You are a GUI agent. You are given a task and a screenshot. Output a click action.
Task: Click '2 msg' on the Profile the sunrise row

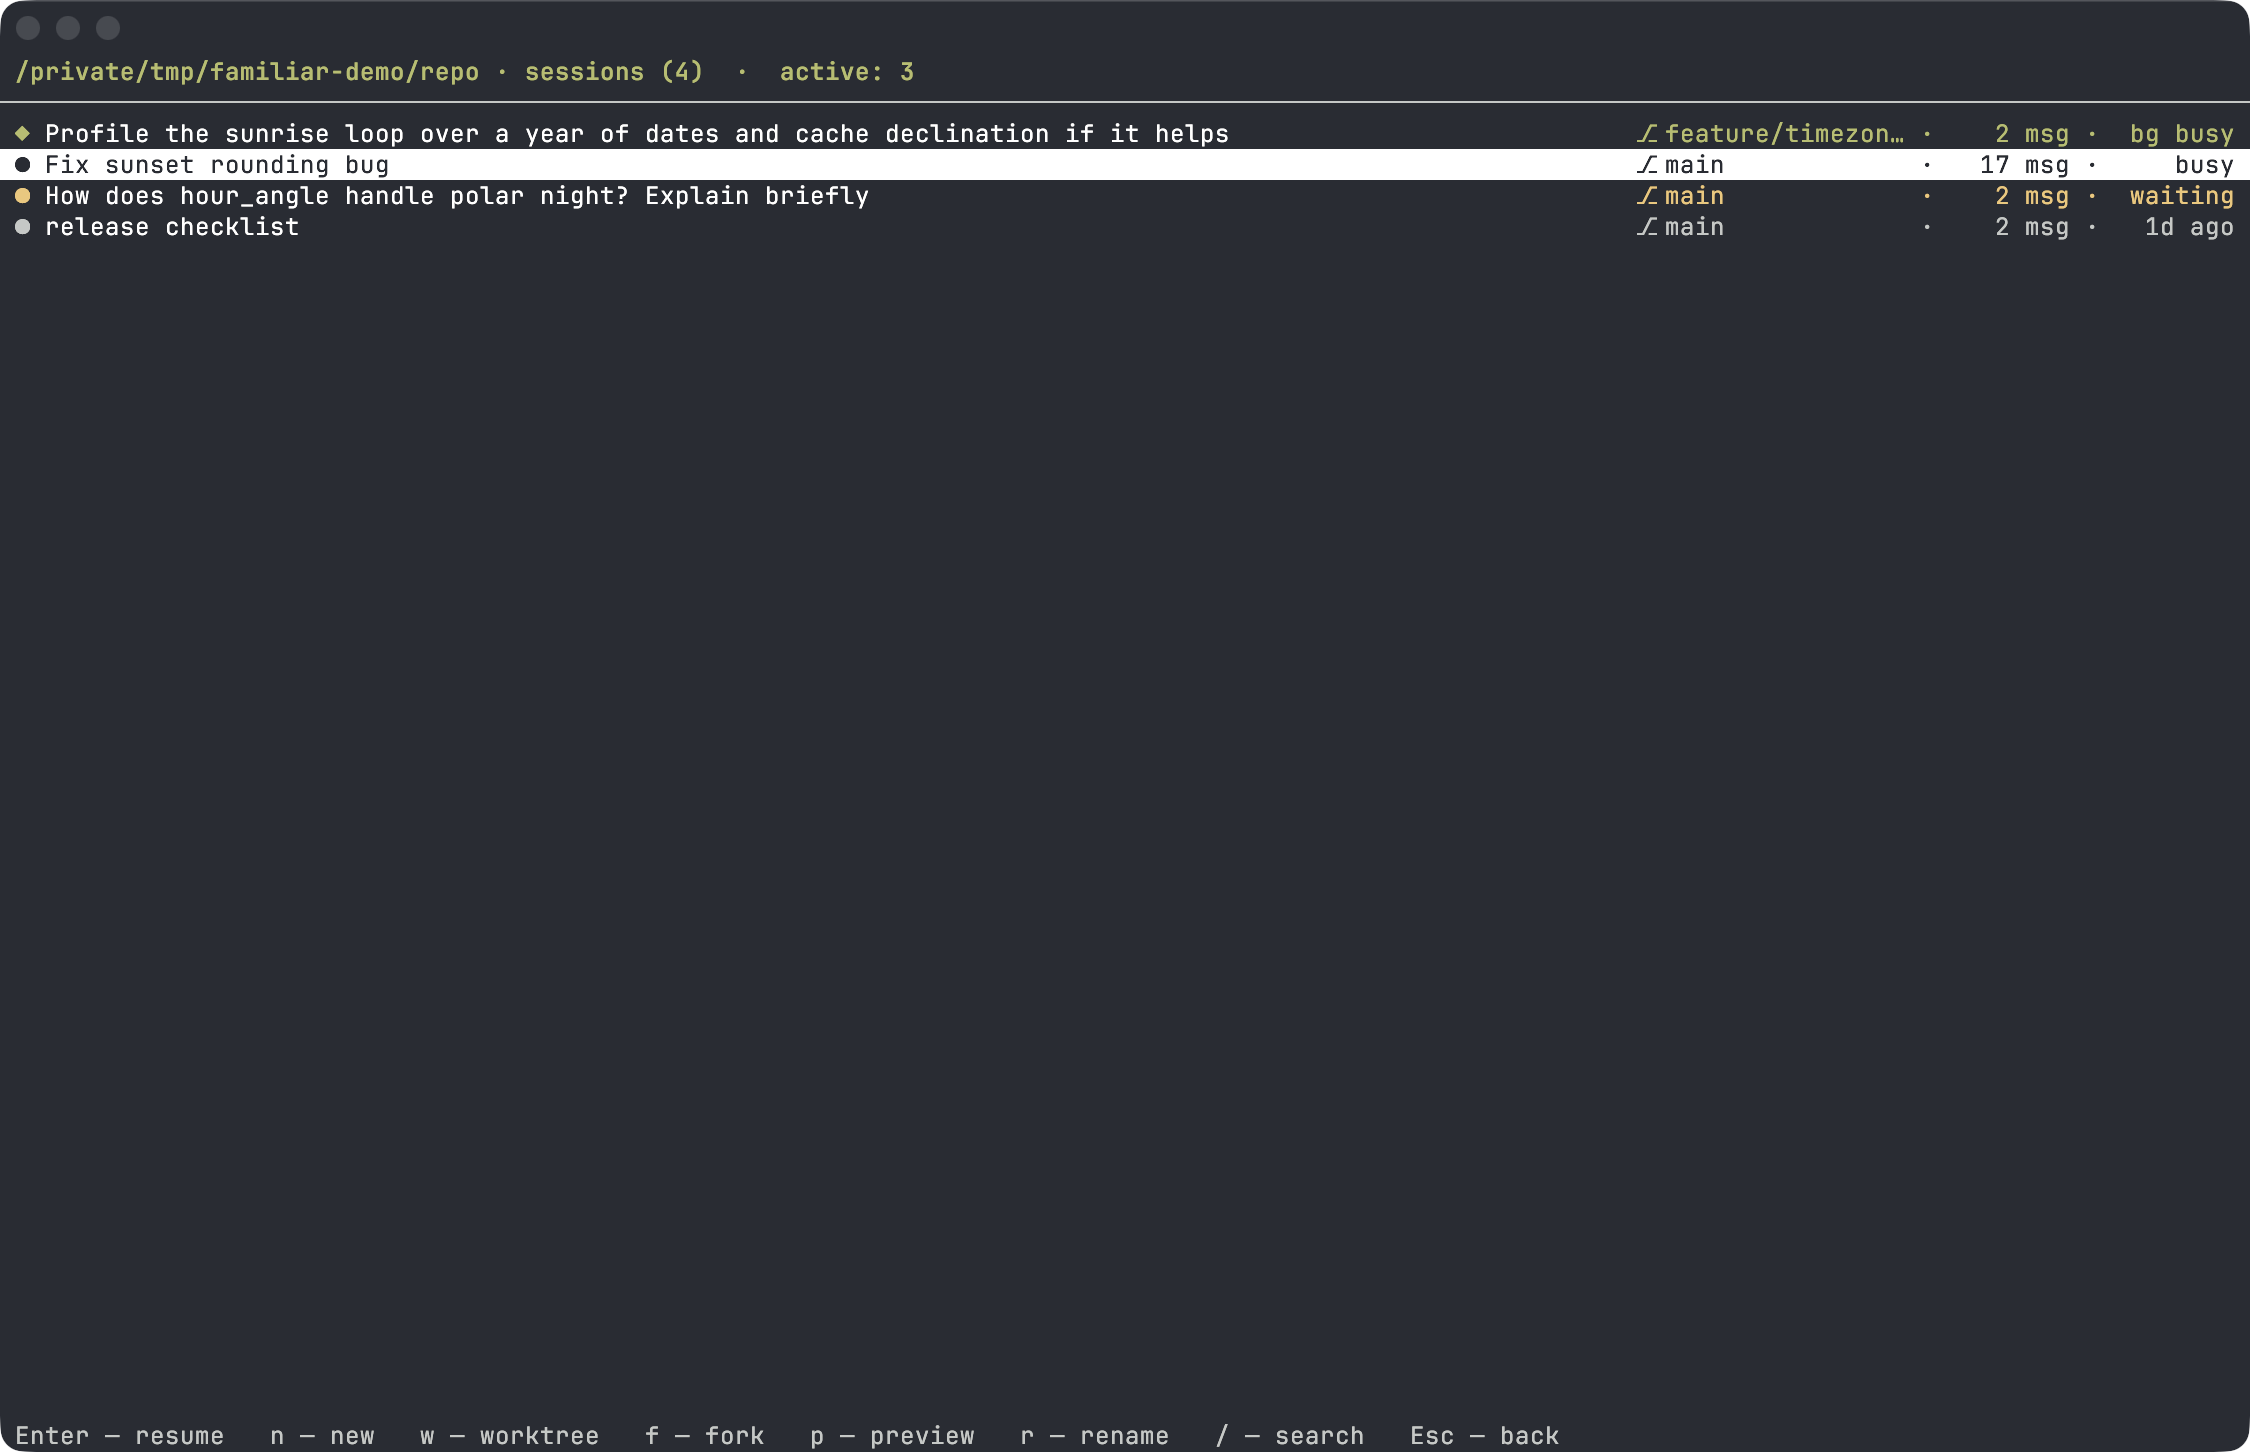pyautogui.click(x=2032, y=134)
